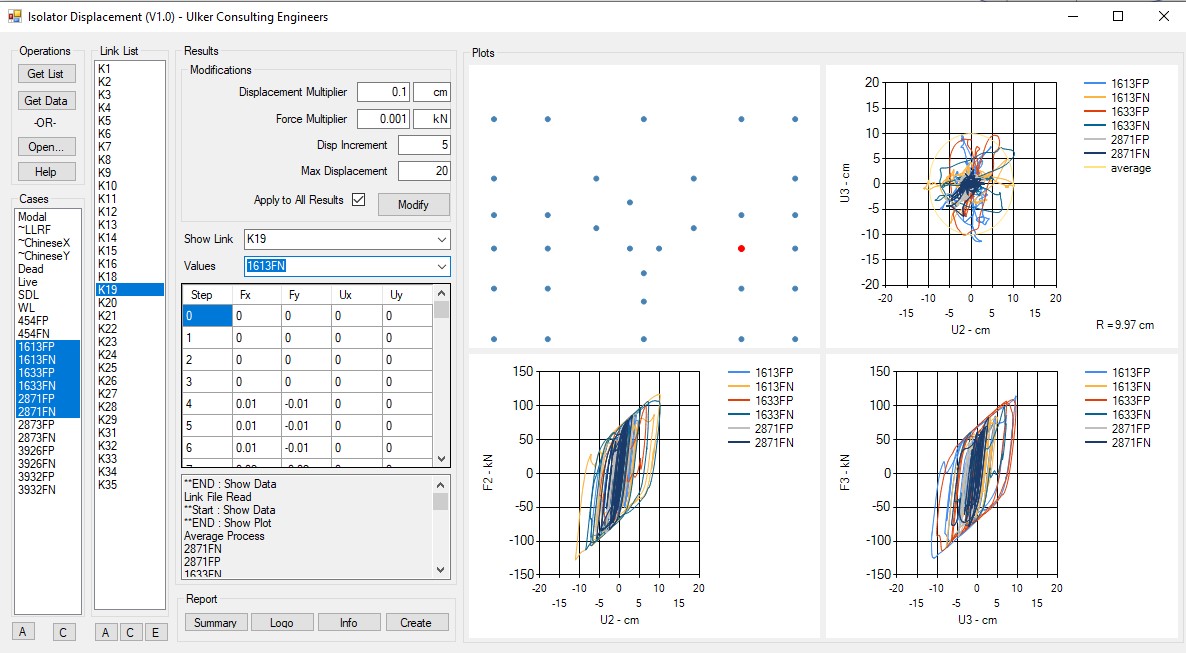This screenshot has width=1186, height=653.
Task: Click the Uy column header
Action: coord(407,294)
